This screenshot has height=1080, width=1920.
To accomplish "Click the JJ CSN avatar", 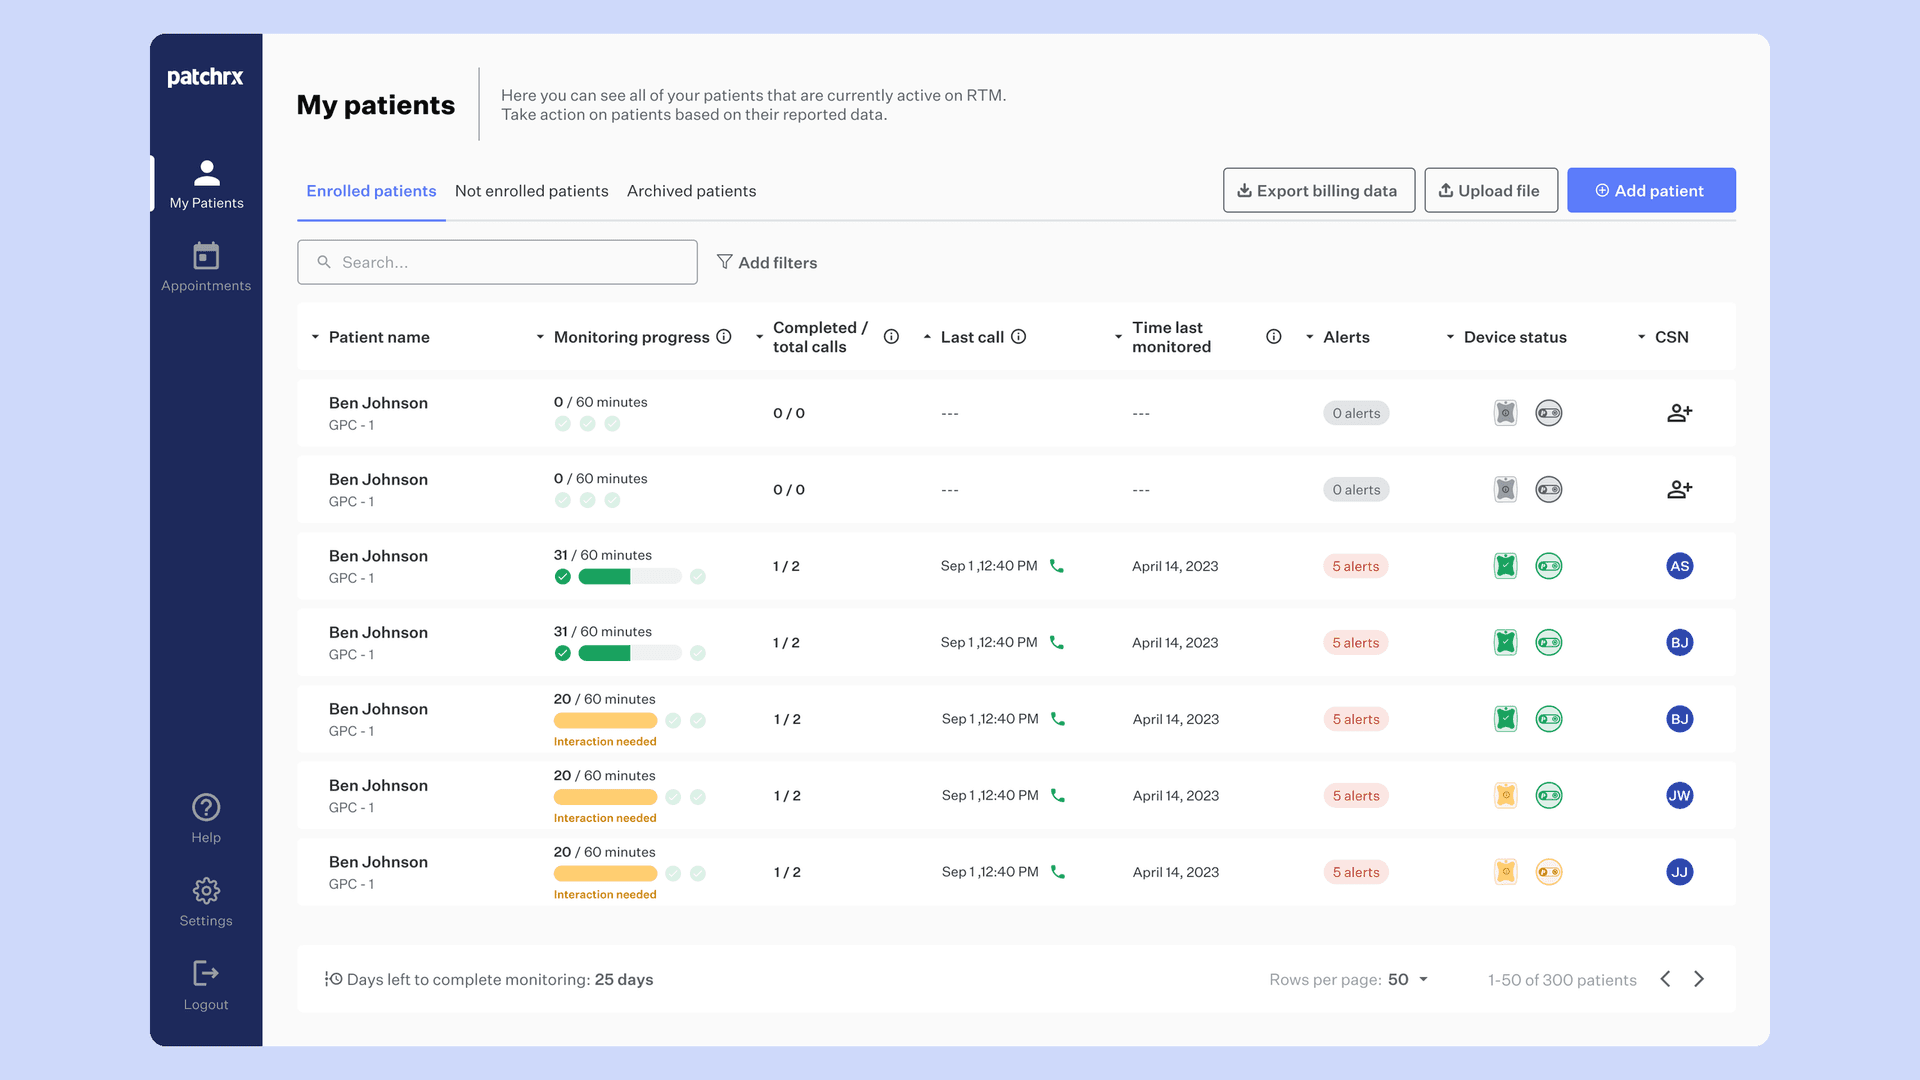I will pyautogui.click(x=1680, y=872).
